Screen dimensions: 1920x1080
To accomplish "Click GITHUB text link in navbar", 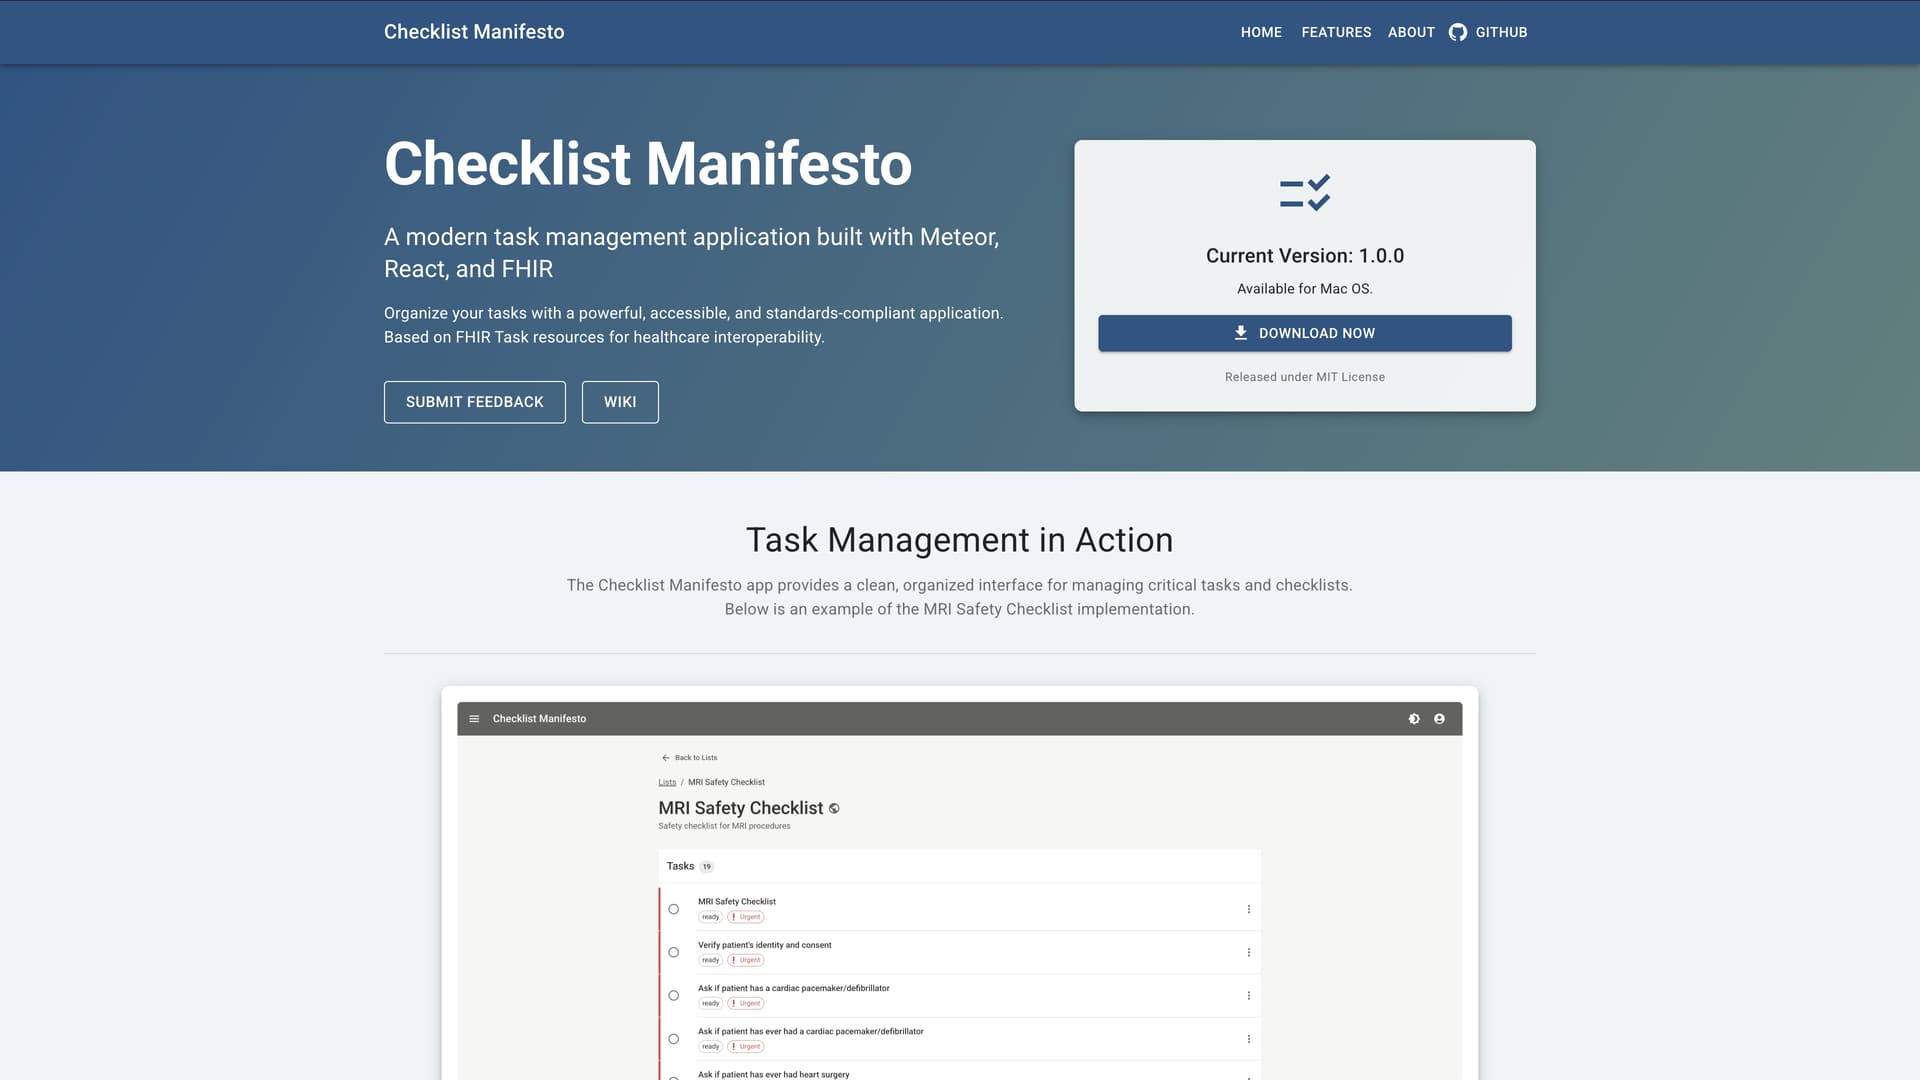I will coord(1501,32).
